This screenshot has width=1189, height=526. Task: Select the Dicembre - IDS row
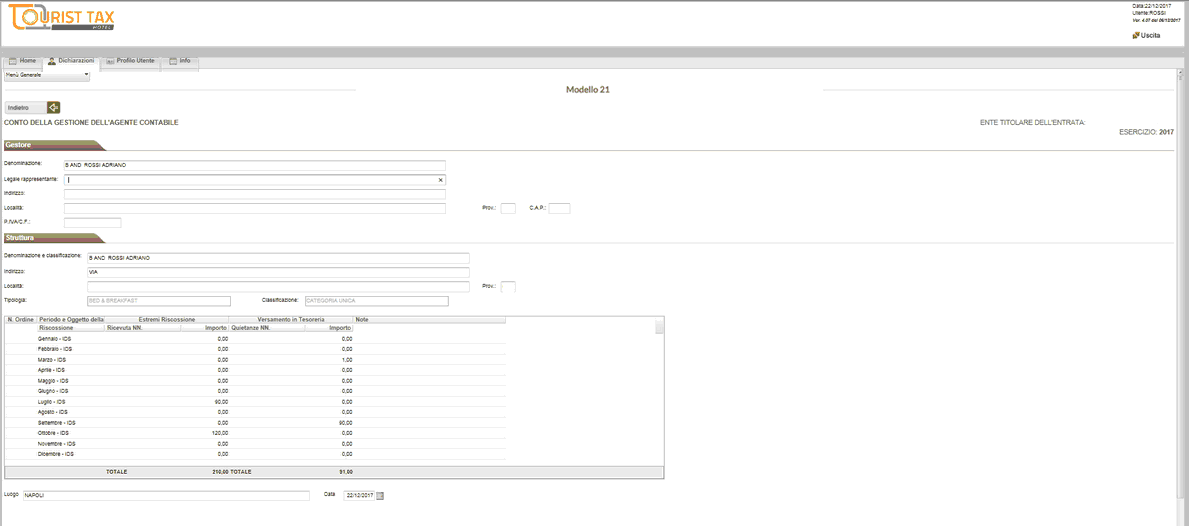tap(256, 454)
